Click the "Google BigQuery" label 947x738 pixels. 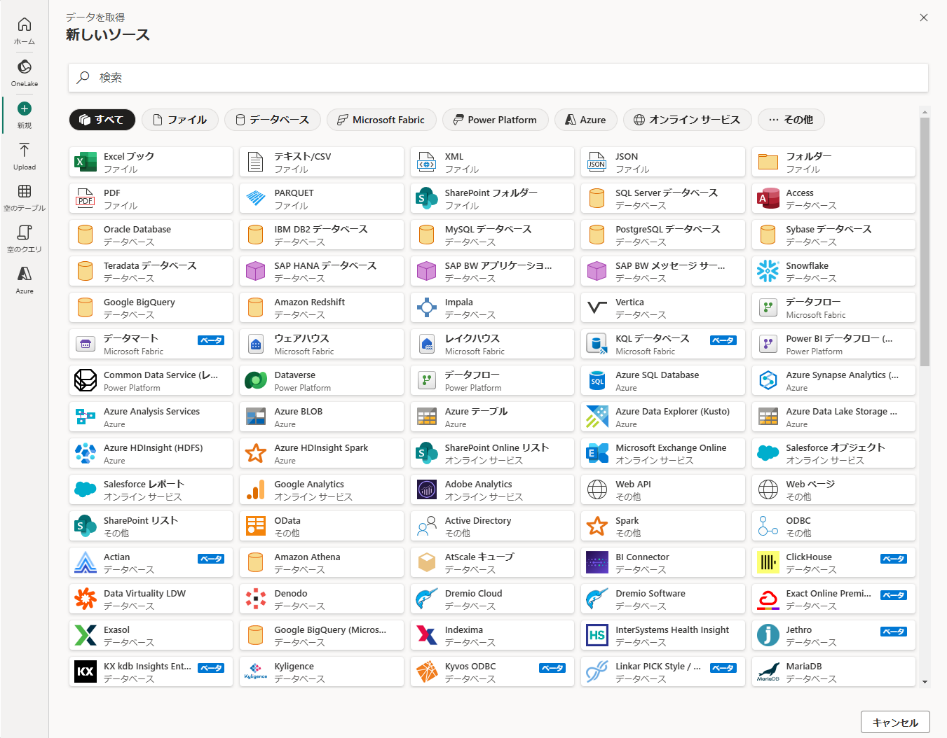click(x=139, y=302)
